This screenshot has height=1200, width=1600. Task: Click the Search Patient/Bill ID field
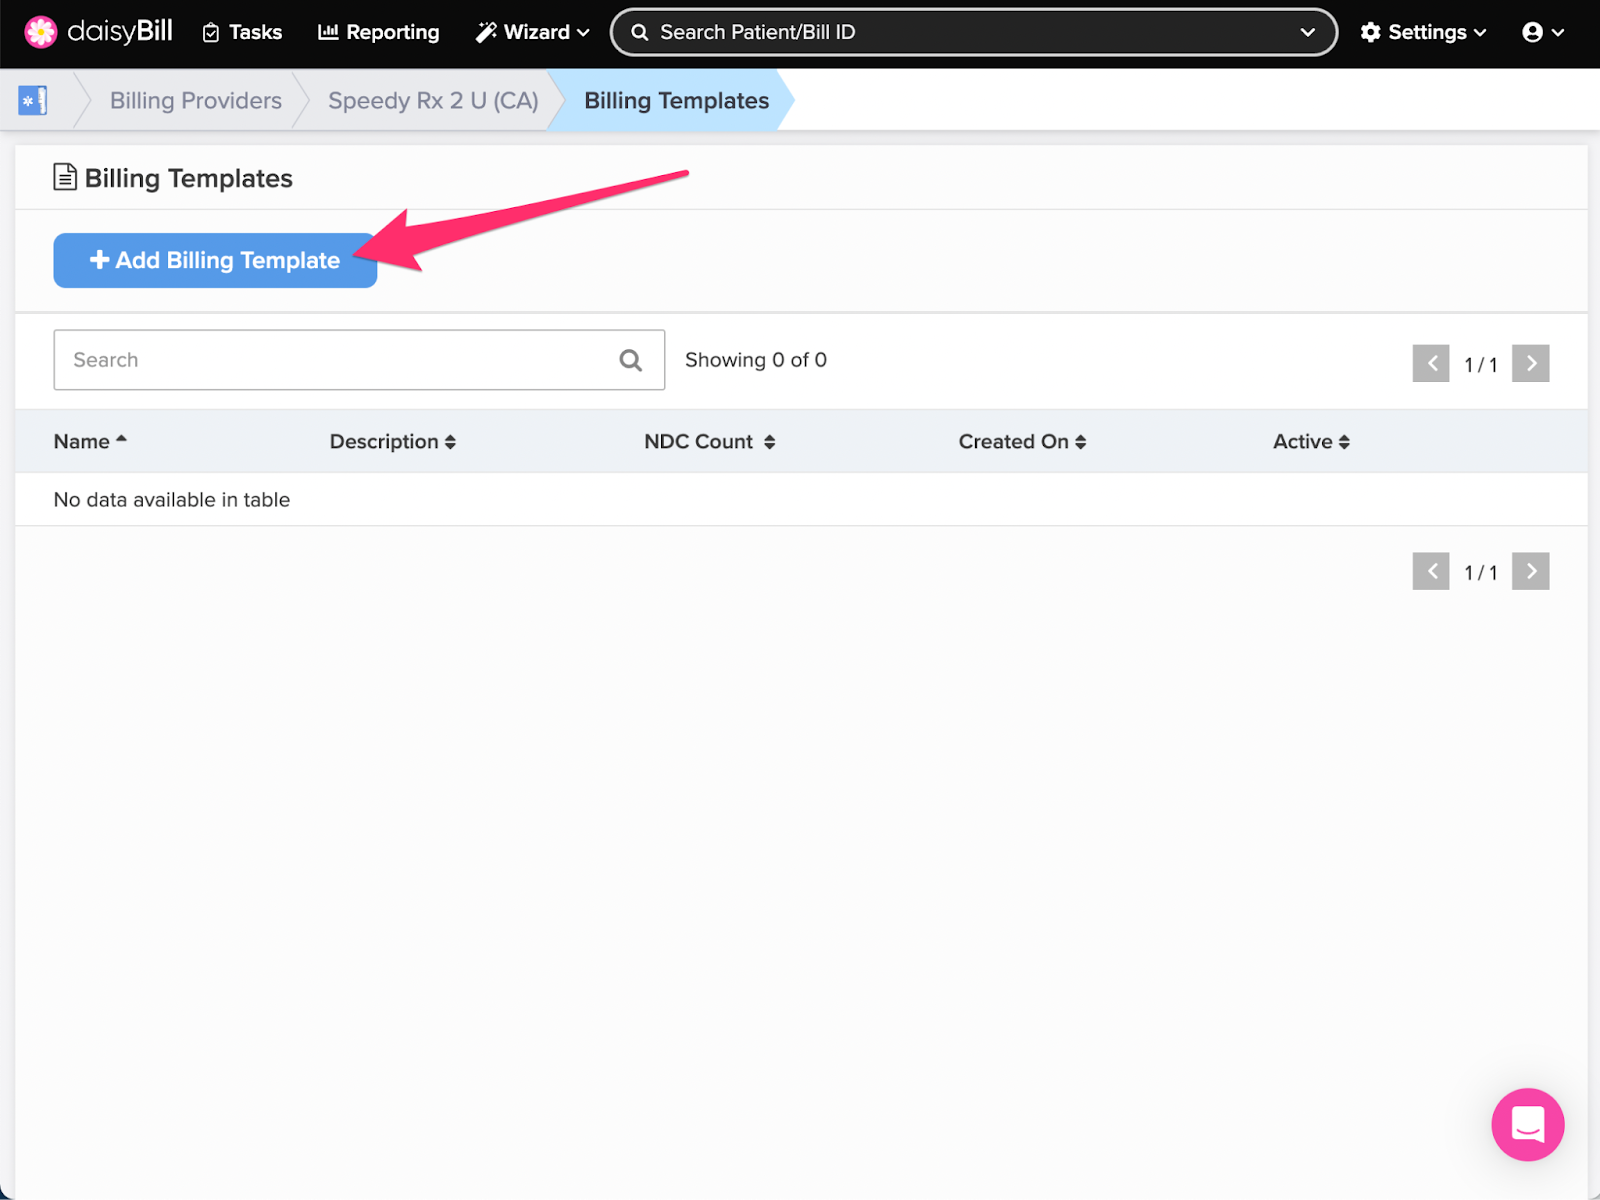(x=973, y=32)
